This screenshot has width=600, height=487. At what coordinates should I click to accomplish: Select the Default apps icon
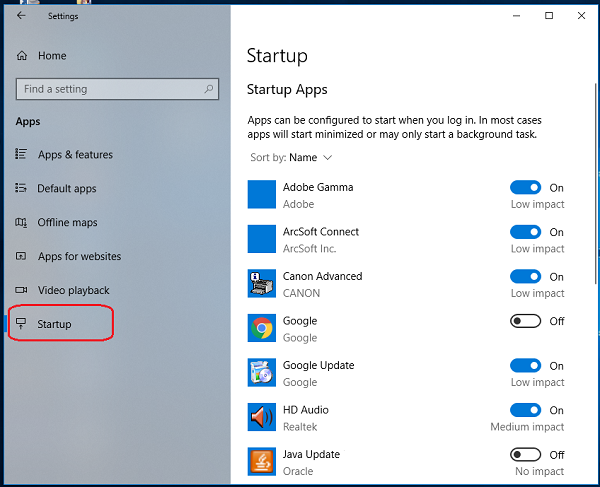point(21,188)
